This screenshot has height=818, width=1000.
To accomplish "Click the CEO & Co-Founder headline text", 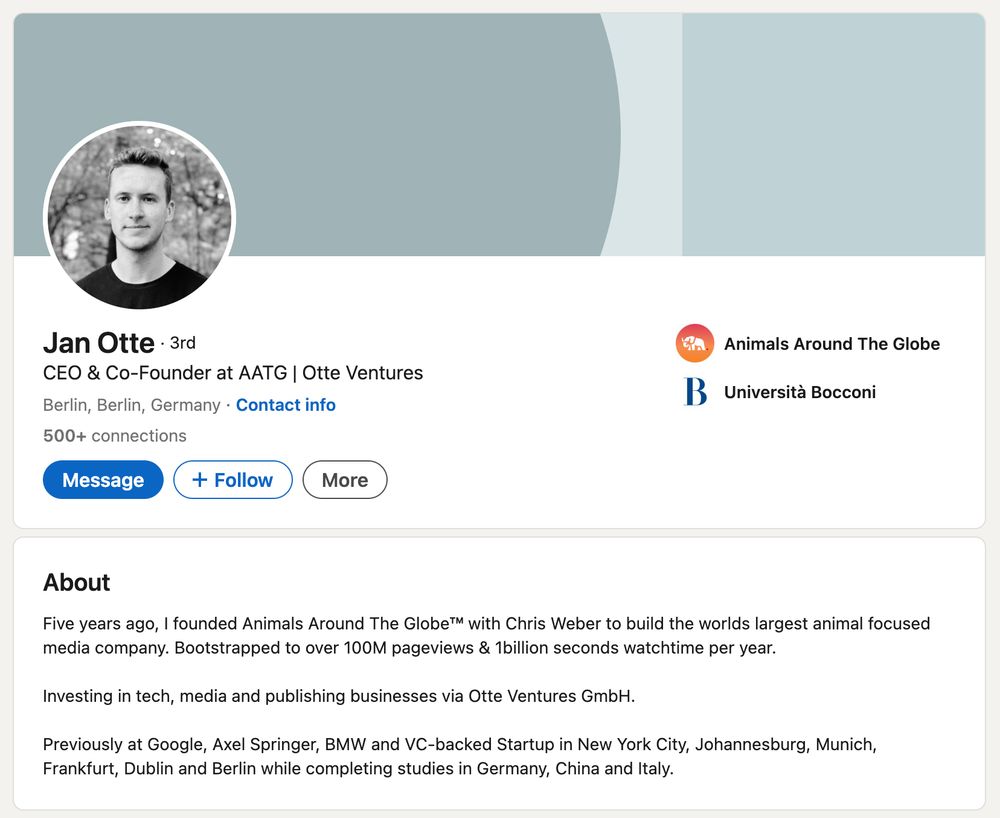I will coord(233,372).
